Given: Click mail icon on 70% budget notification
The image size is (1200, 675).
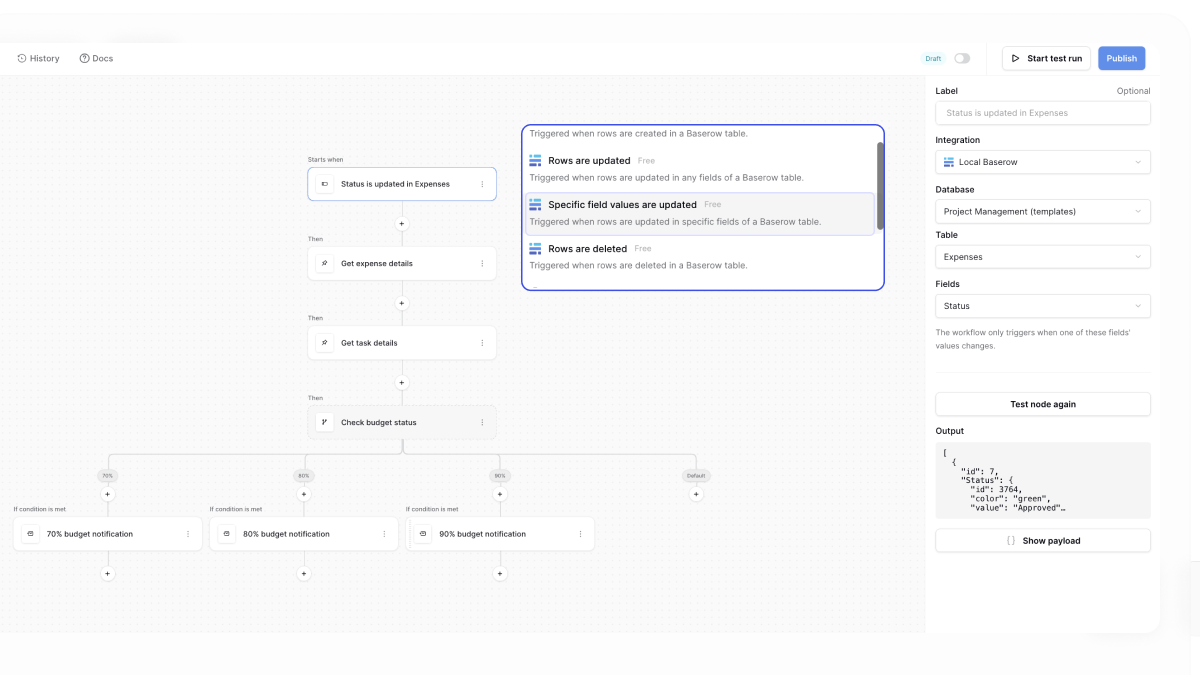Looking at the screenshot, I should [x=30, y=534].
